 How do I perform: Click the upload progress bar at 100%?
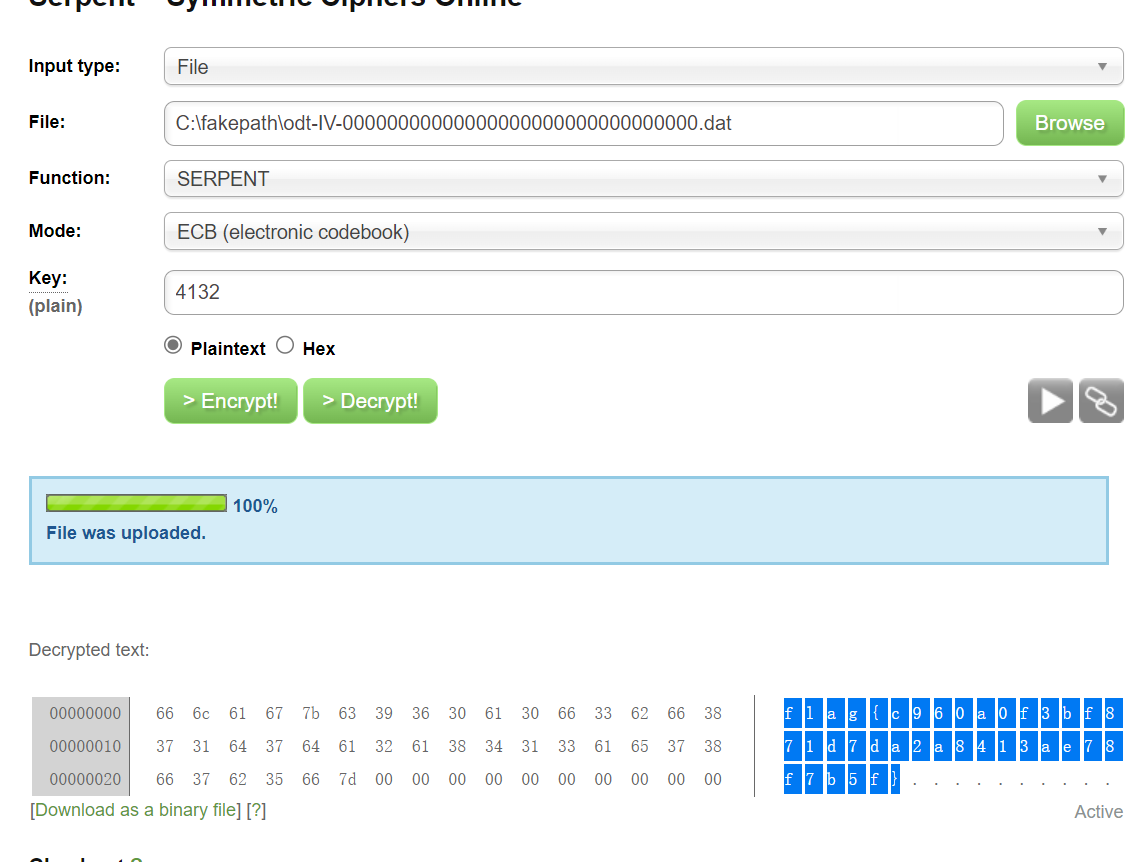(136, 503)
